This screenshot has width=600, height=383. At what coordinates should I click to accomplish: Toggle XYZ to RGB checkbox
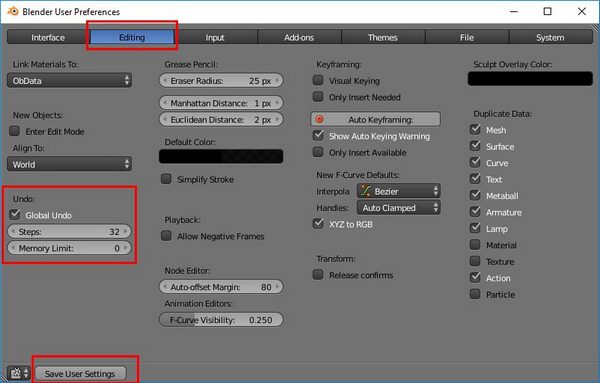pos(318,224)
